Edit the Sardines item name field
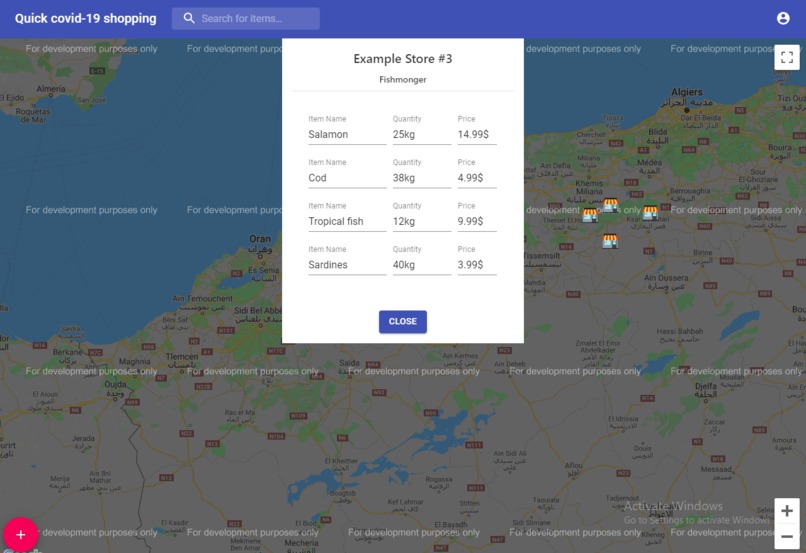 347,265
